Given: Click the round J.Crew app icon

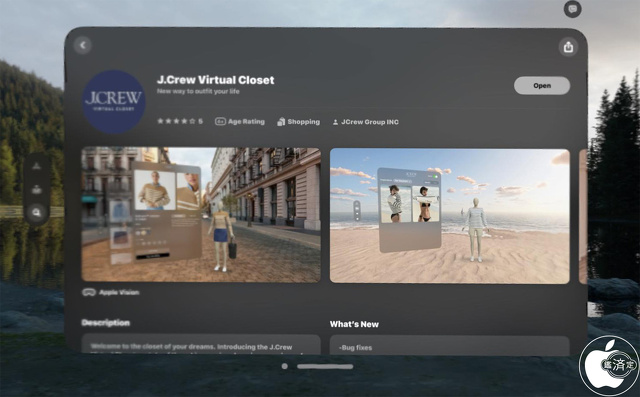Looking at the screenshot, I should tap(114, 102).
